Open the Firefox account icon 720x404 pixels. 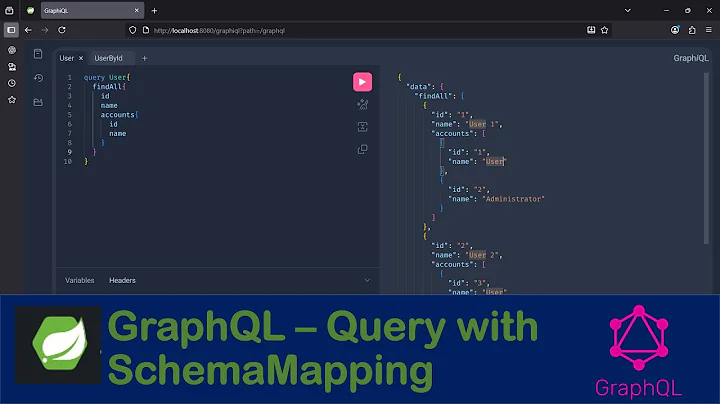click(x=675, y=30)
